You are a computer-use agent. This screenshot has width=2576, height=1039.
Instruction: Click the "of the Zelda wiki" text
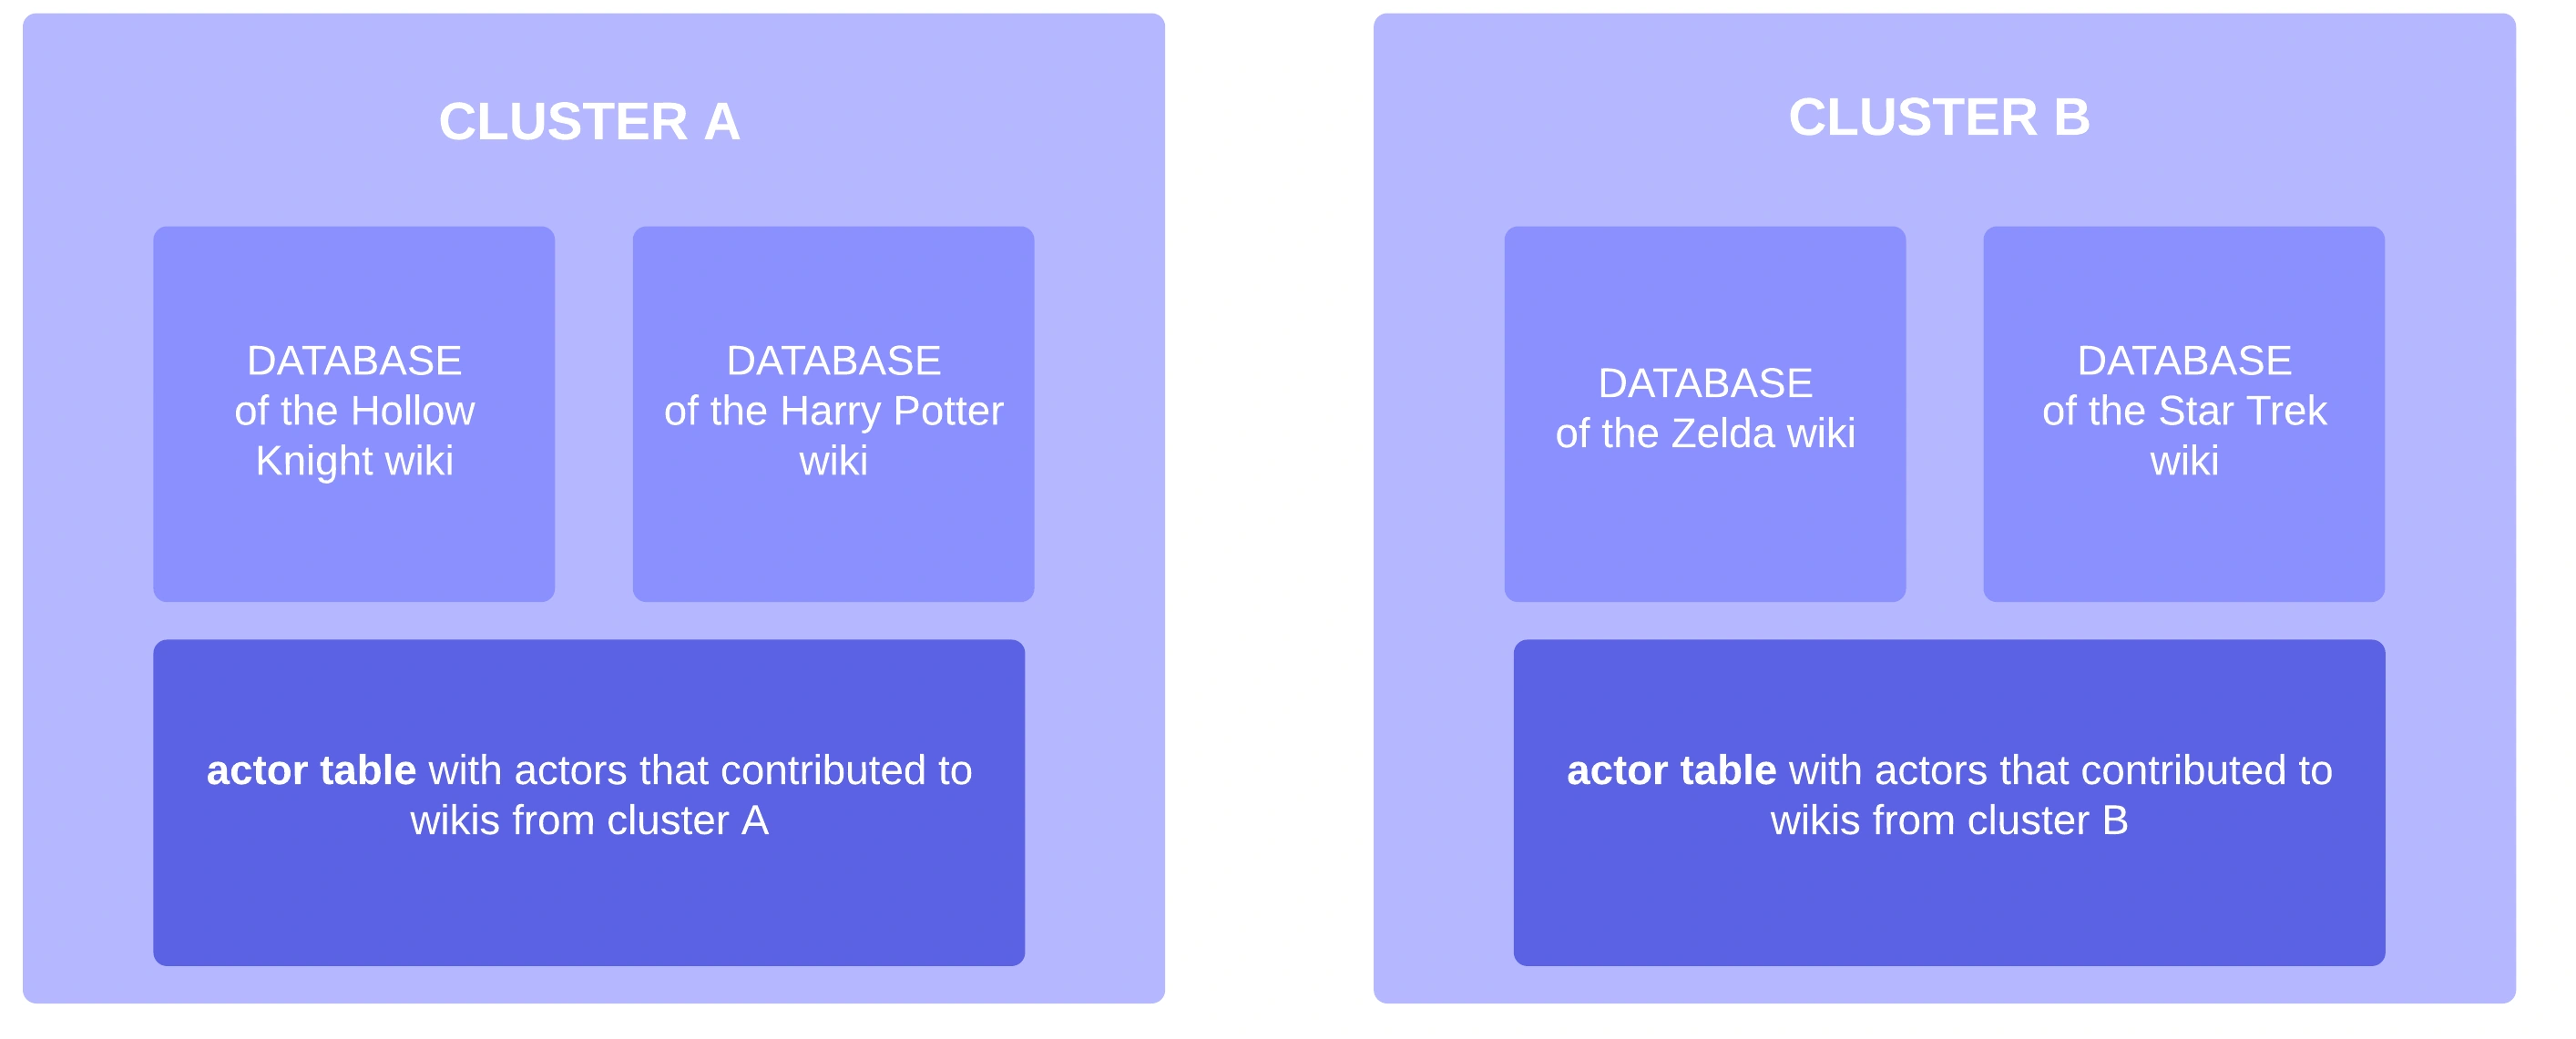(1704, 434)
